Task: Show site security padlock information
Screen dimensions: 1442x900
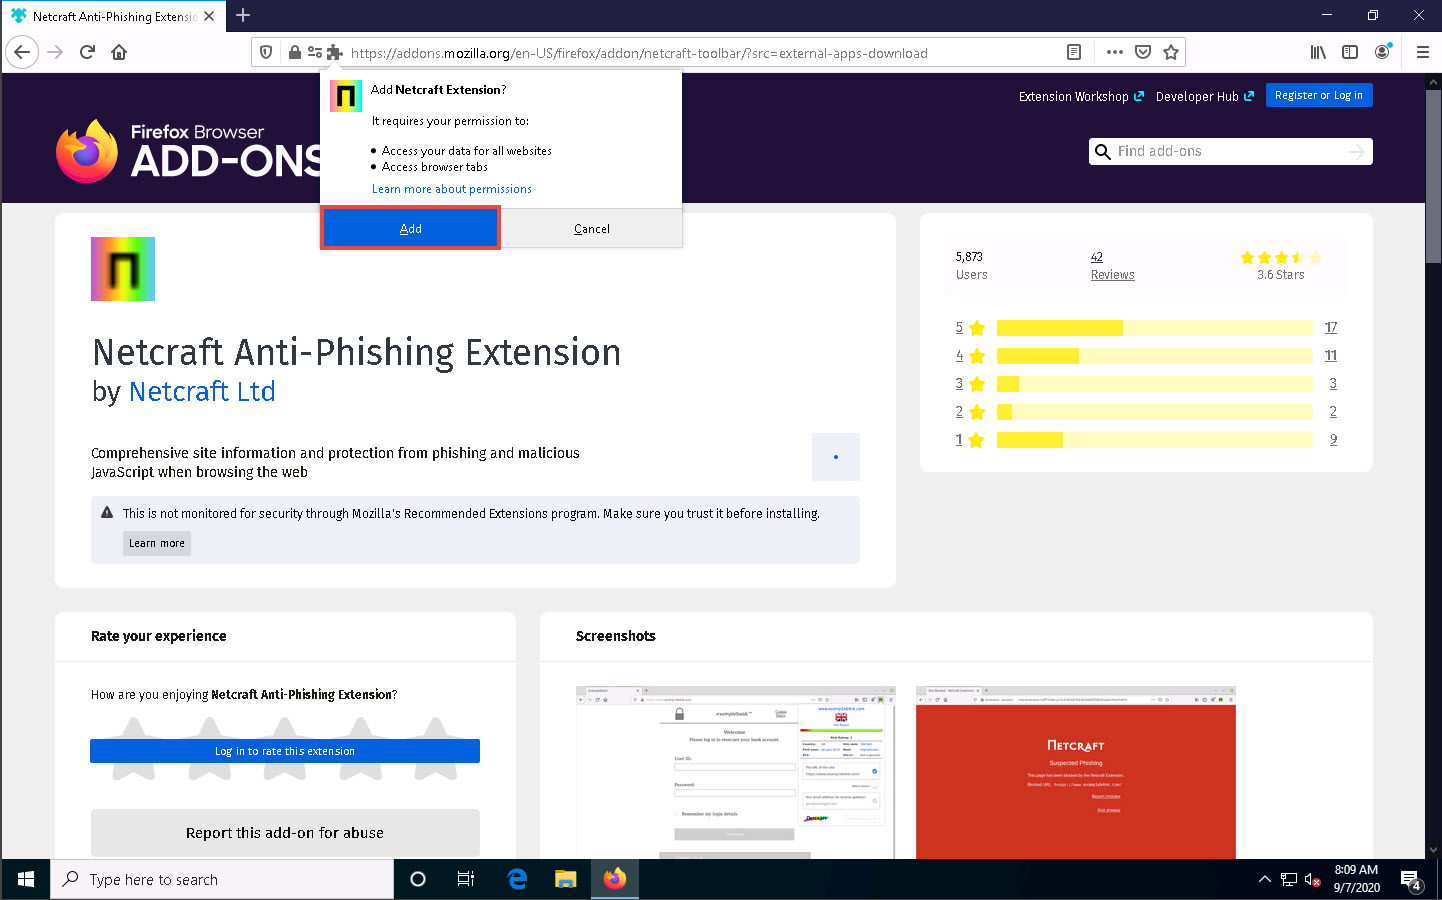Action: tap(294, 53)
